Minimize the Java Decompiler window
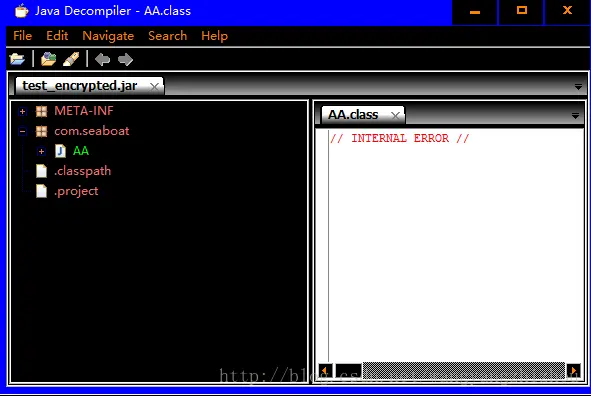The image size is (591, 396). 475,12
